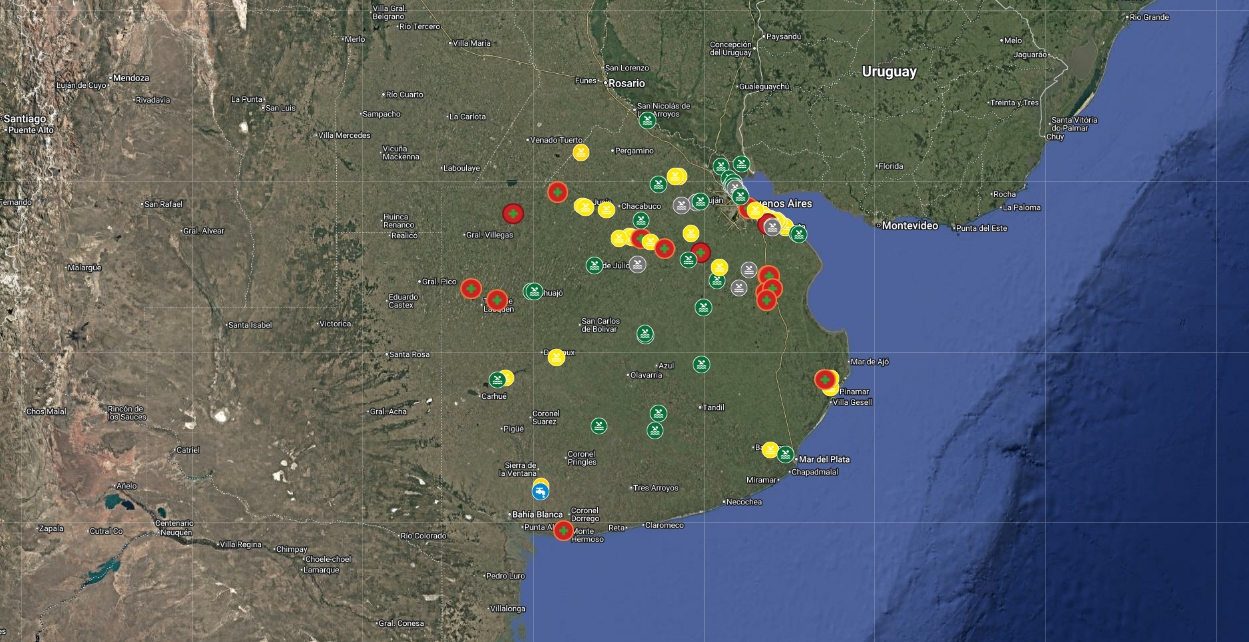The image size is (1249, 642).
Task: Select dark red marker north of Gral. Villegas
Action: click(x=513, y=213)
